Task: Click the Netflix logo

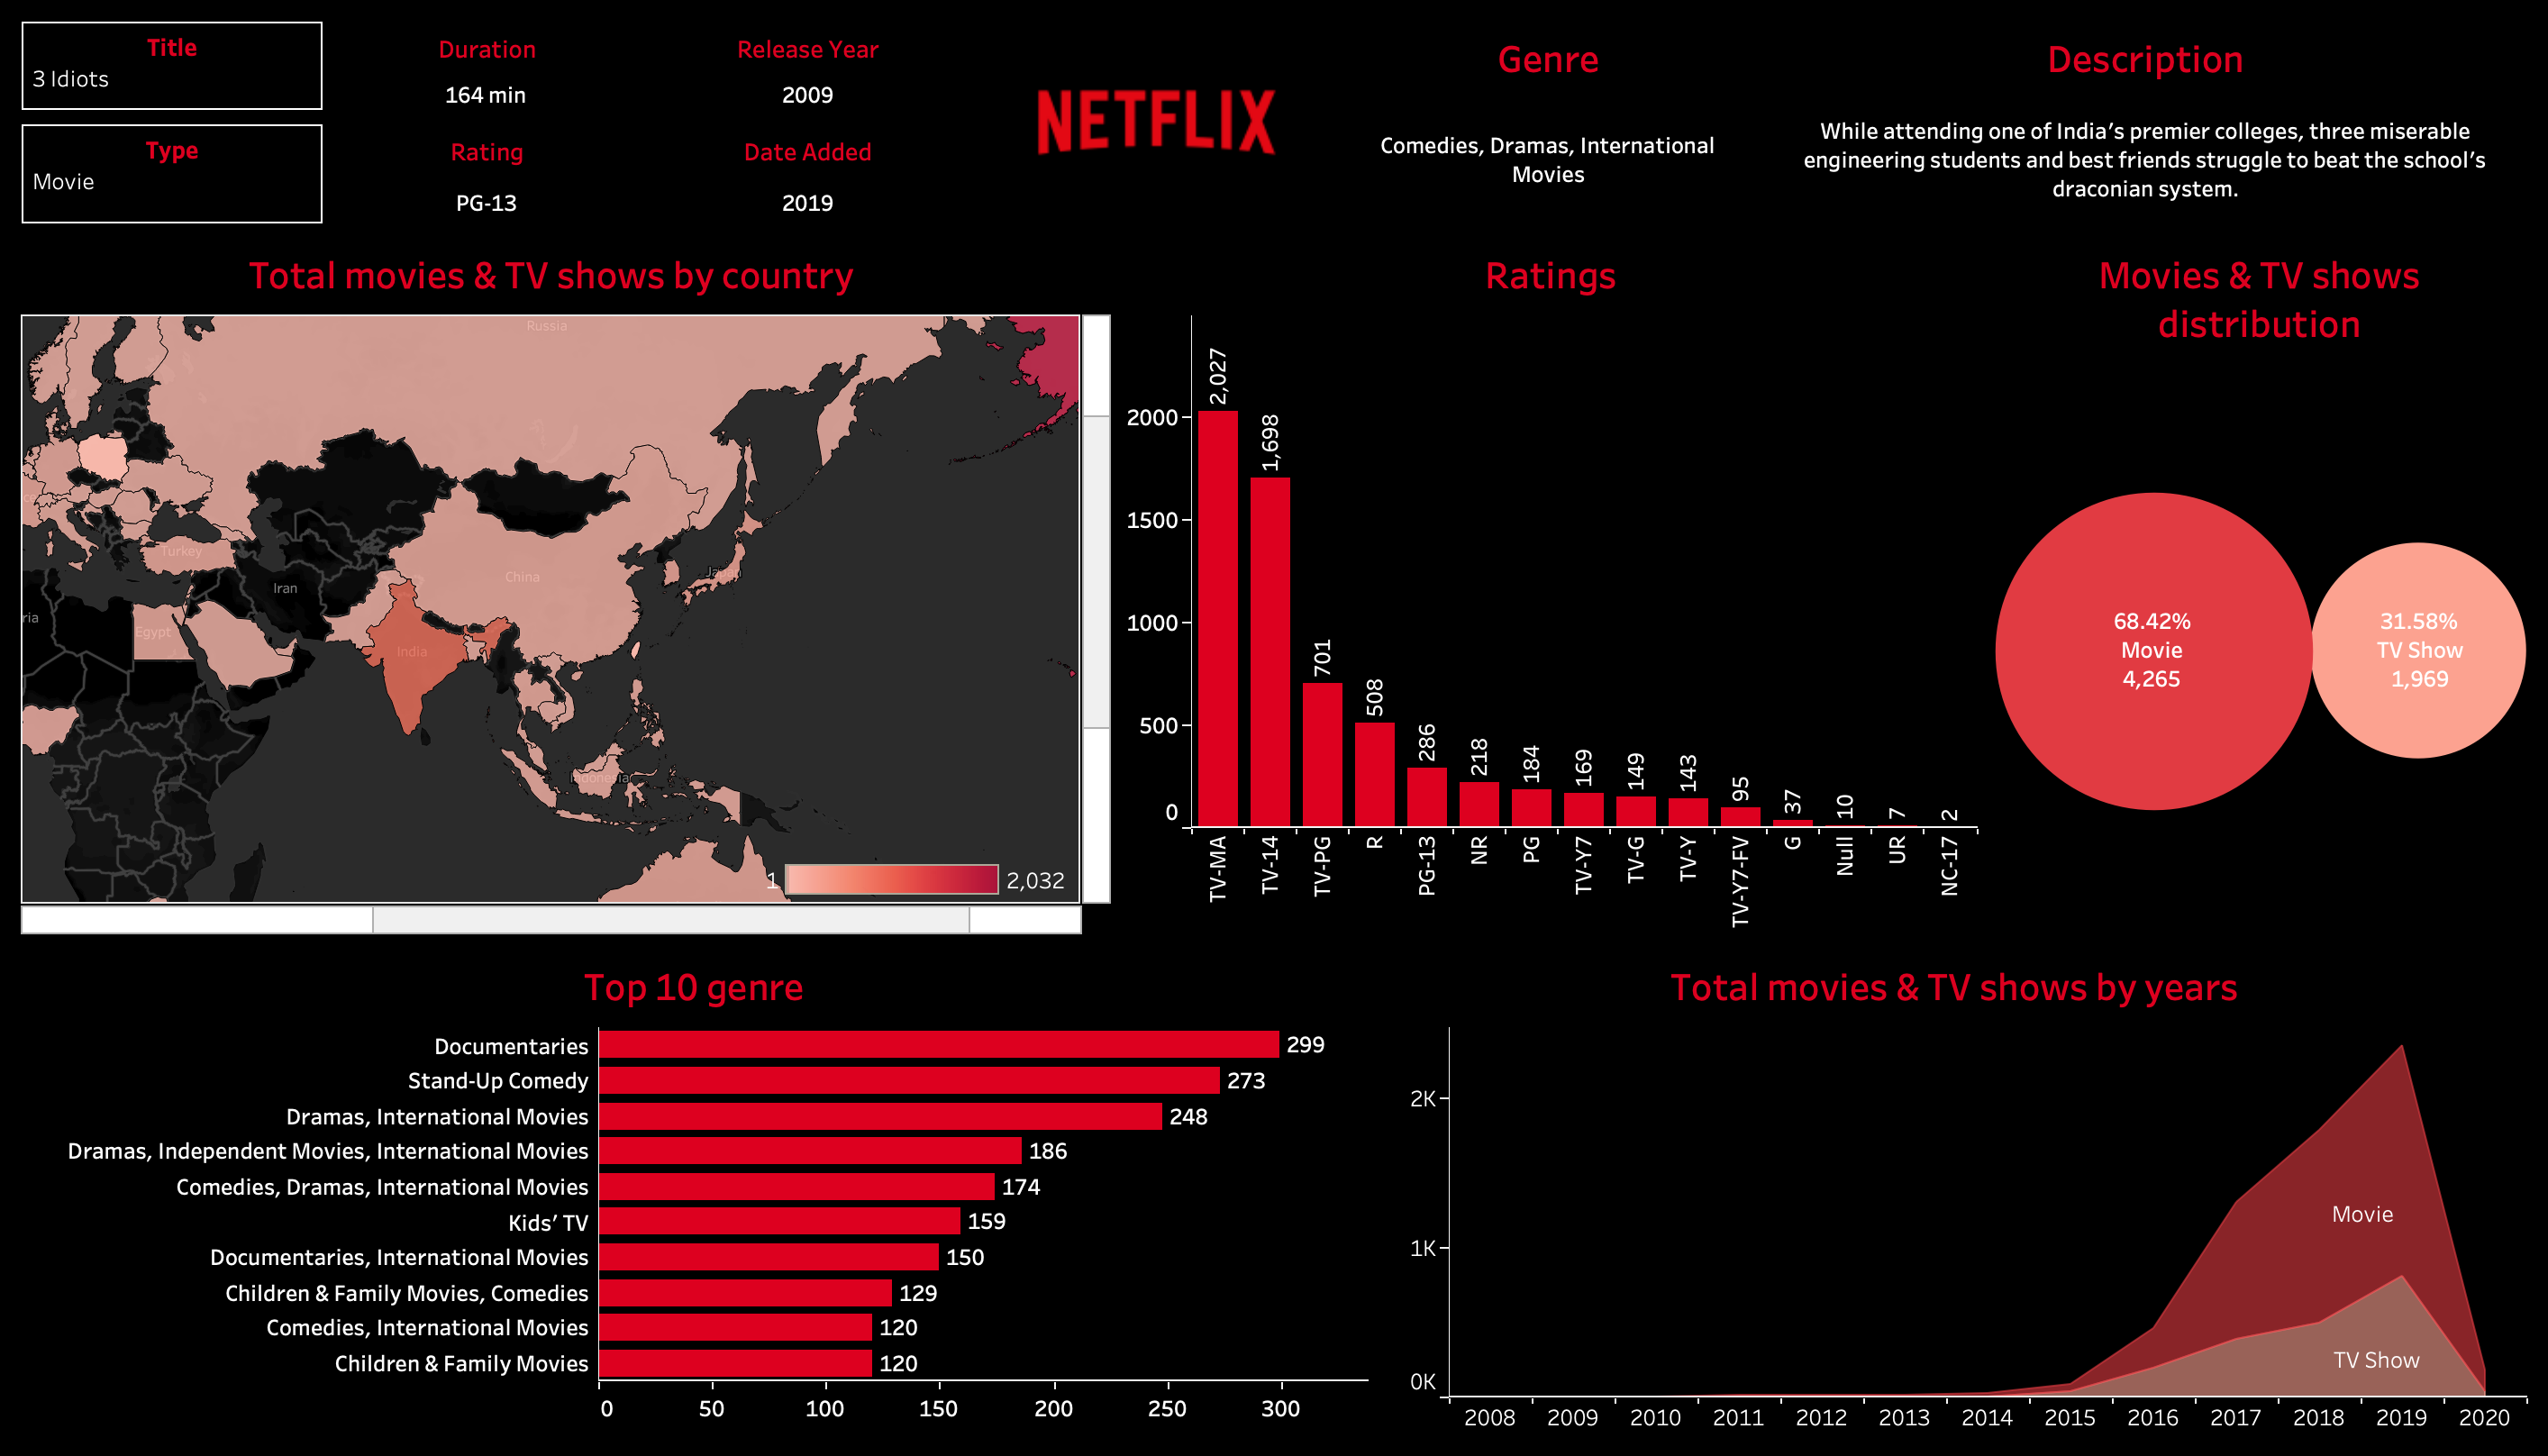Action: point(1155,122)
